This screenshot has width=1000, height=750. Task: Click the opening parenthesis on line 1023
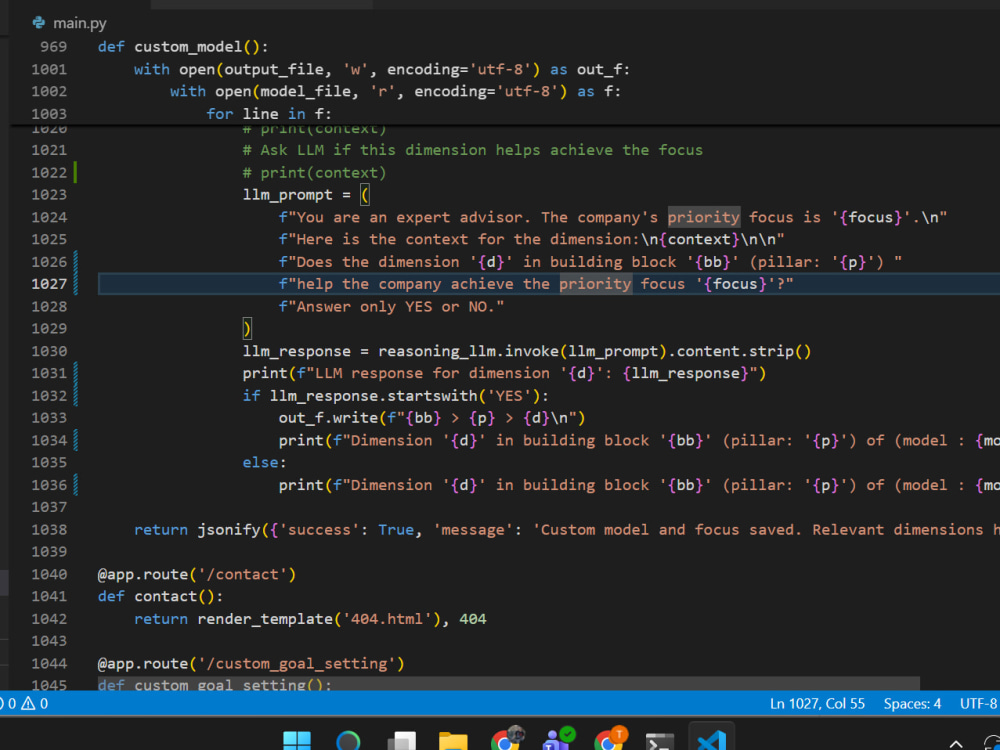(x=364, y=195)
